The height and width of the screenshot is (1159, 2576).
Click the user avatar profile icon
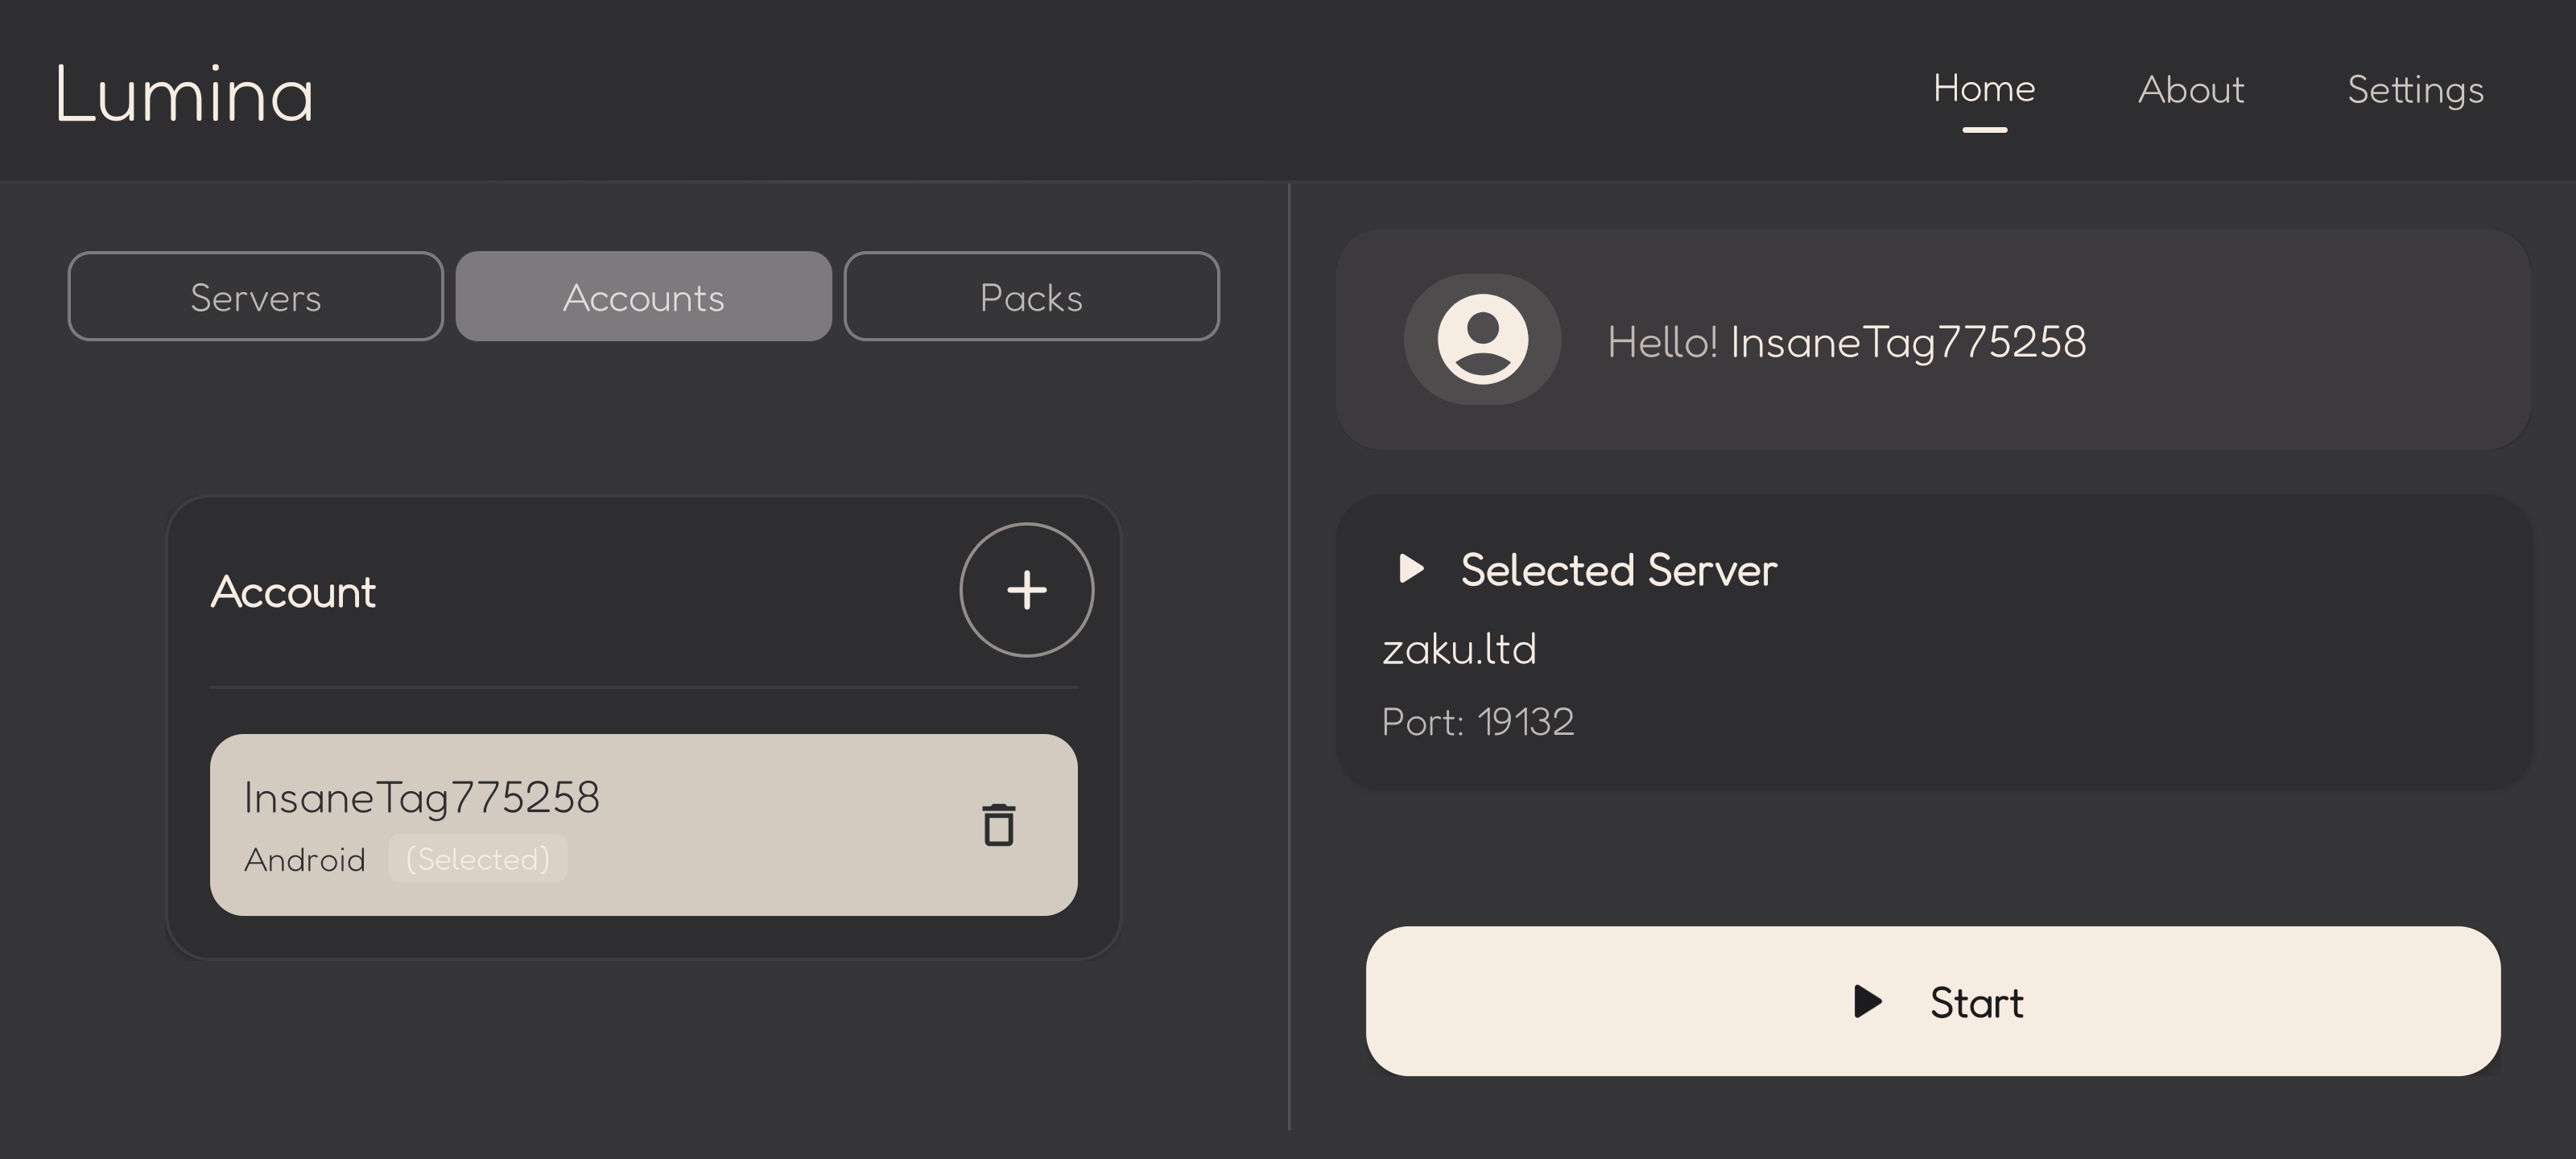tap(1482, 339)
